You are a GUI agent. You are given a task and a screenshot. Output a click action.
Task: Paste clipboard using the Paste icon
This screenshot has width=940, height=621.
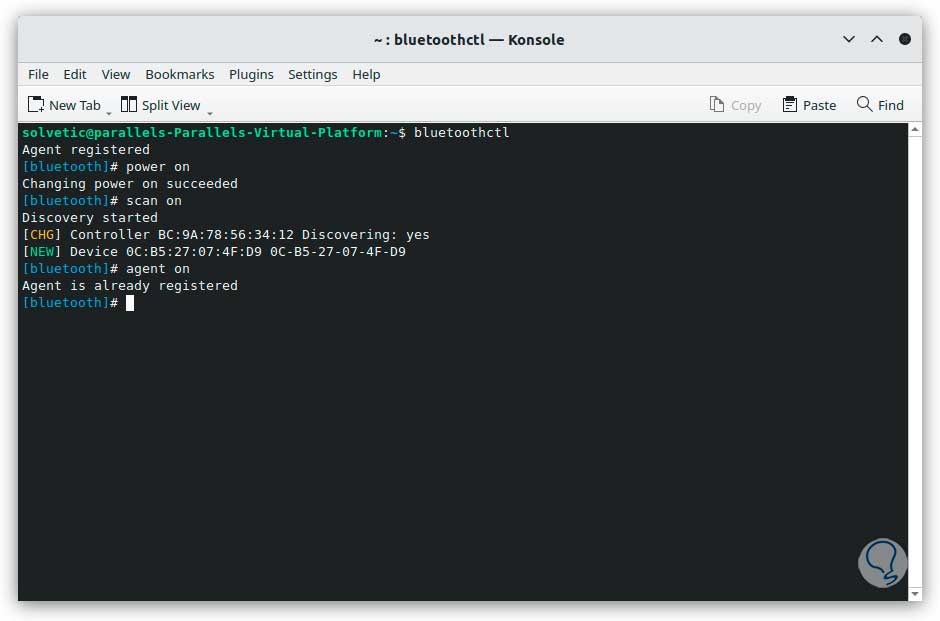pos(790,105)
